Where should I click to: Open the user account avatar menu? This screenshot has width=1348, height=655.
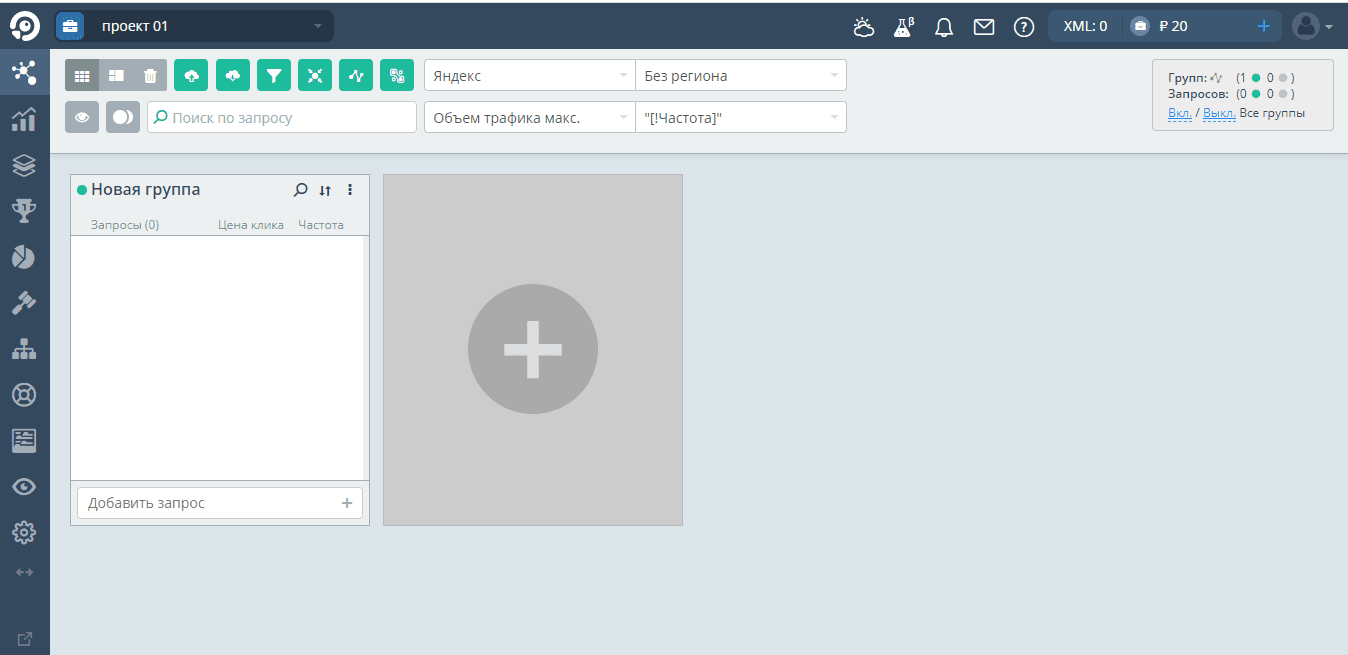(1312, 27)
